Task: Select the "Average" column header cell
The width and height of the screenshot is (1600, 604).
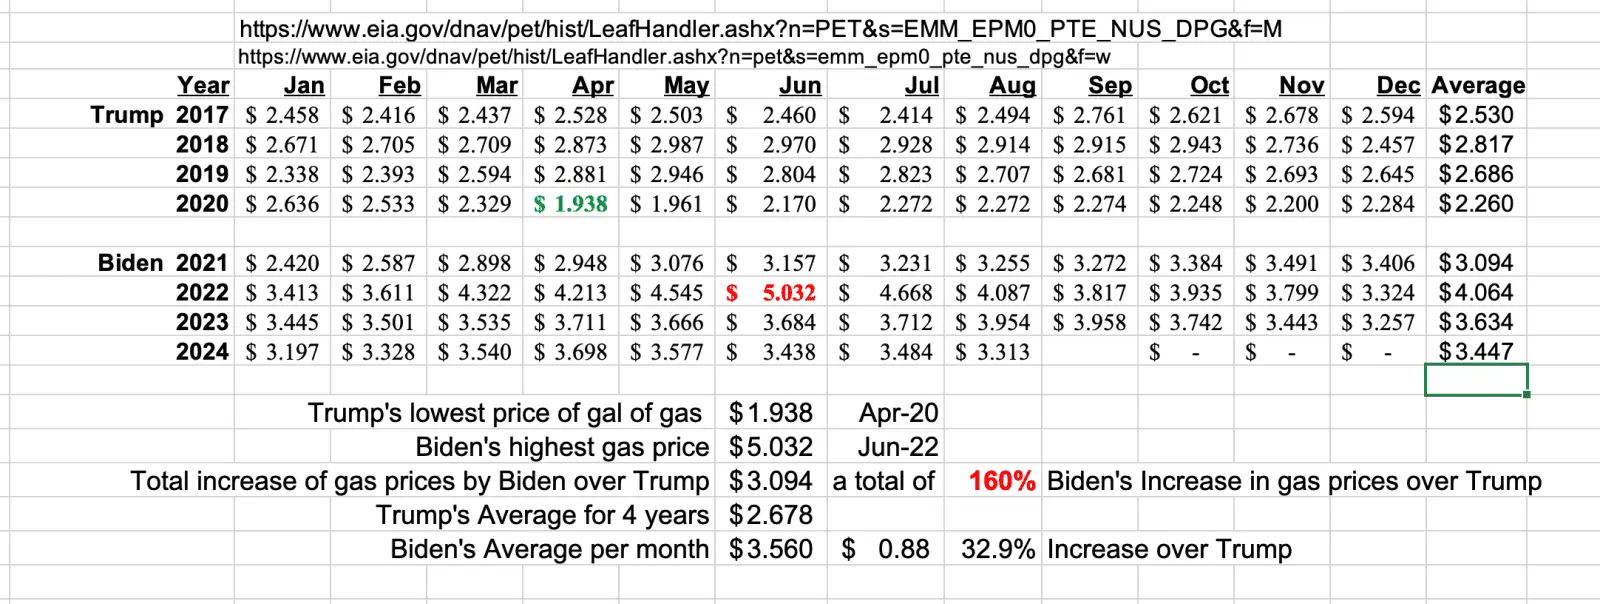Action: coord(1478,86)
